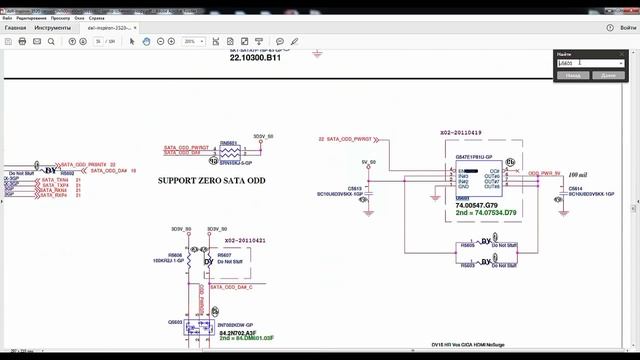Image resolution: width=640 pixels, height=360 pixels.
Task: Print the document using the printer icon
Action: 22,42
